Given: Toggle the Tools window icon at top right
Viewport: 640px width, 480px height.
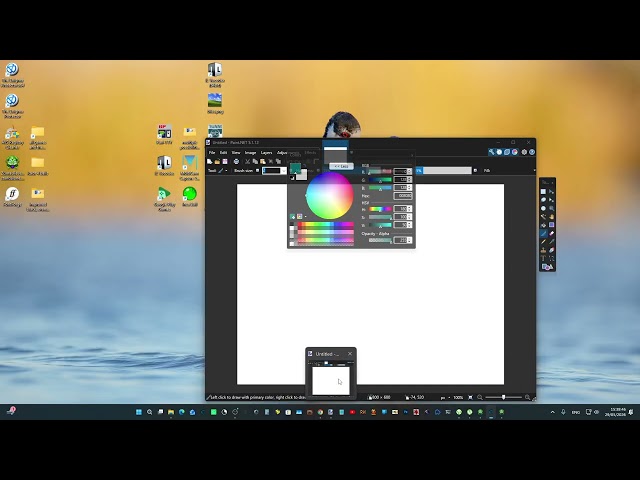Looking at the screenshot, I should [491, 152].
